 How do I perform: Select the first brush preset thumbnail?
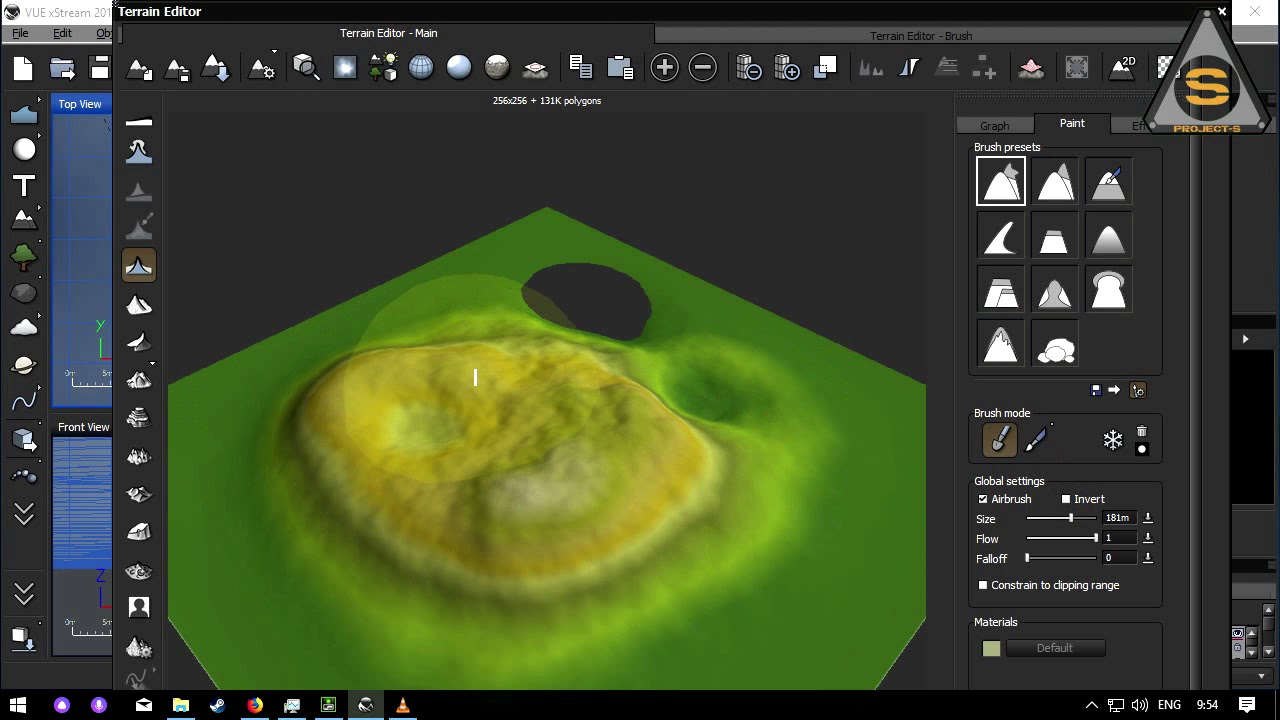[1001, 182]
